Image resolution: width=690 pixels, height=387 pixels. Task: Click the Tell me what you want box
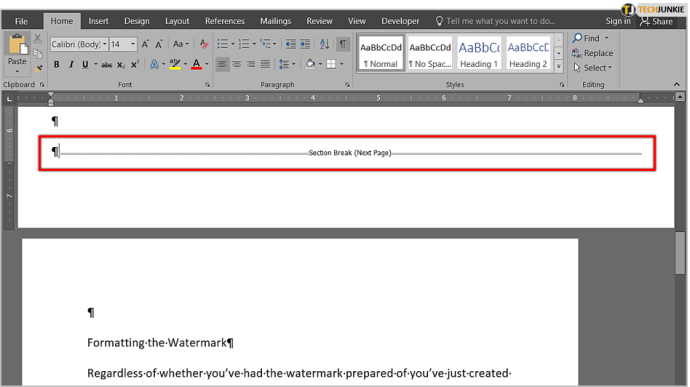(x=495, y=21)
